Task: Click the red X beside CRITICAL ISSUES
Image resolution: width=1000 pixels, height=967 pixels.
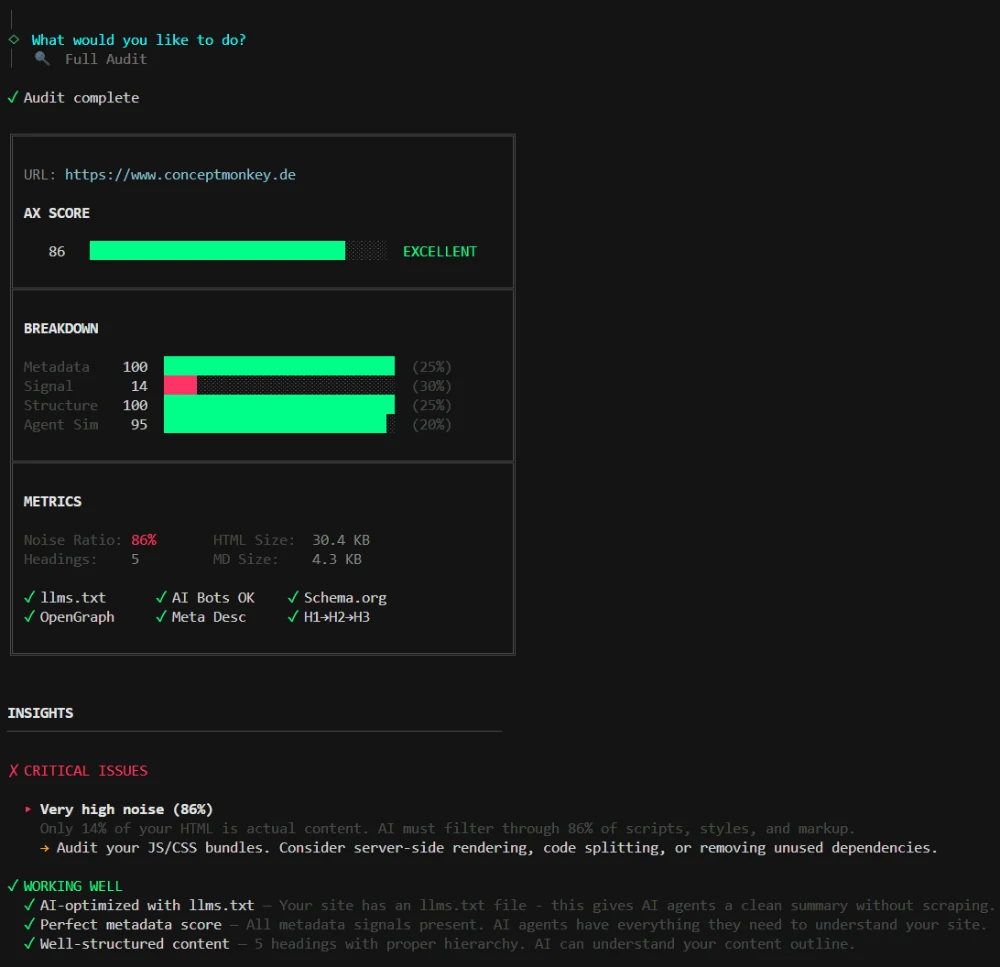Action: (13, 770)
